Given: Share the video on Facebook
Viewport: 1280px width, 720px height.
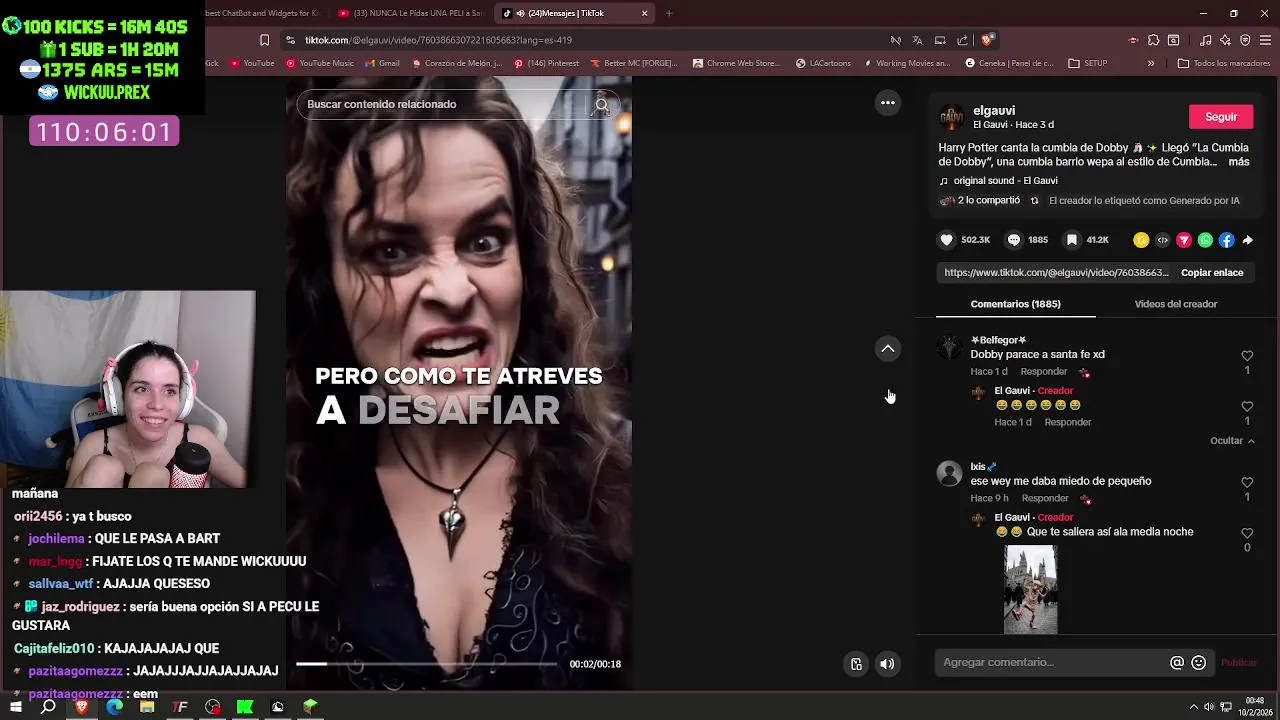Looking at the screenshot, I should [x=1226, y=240].
